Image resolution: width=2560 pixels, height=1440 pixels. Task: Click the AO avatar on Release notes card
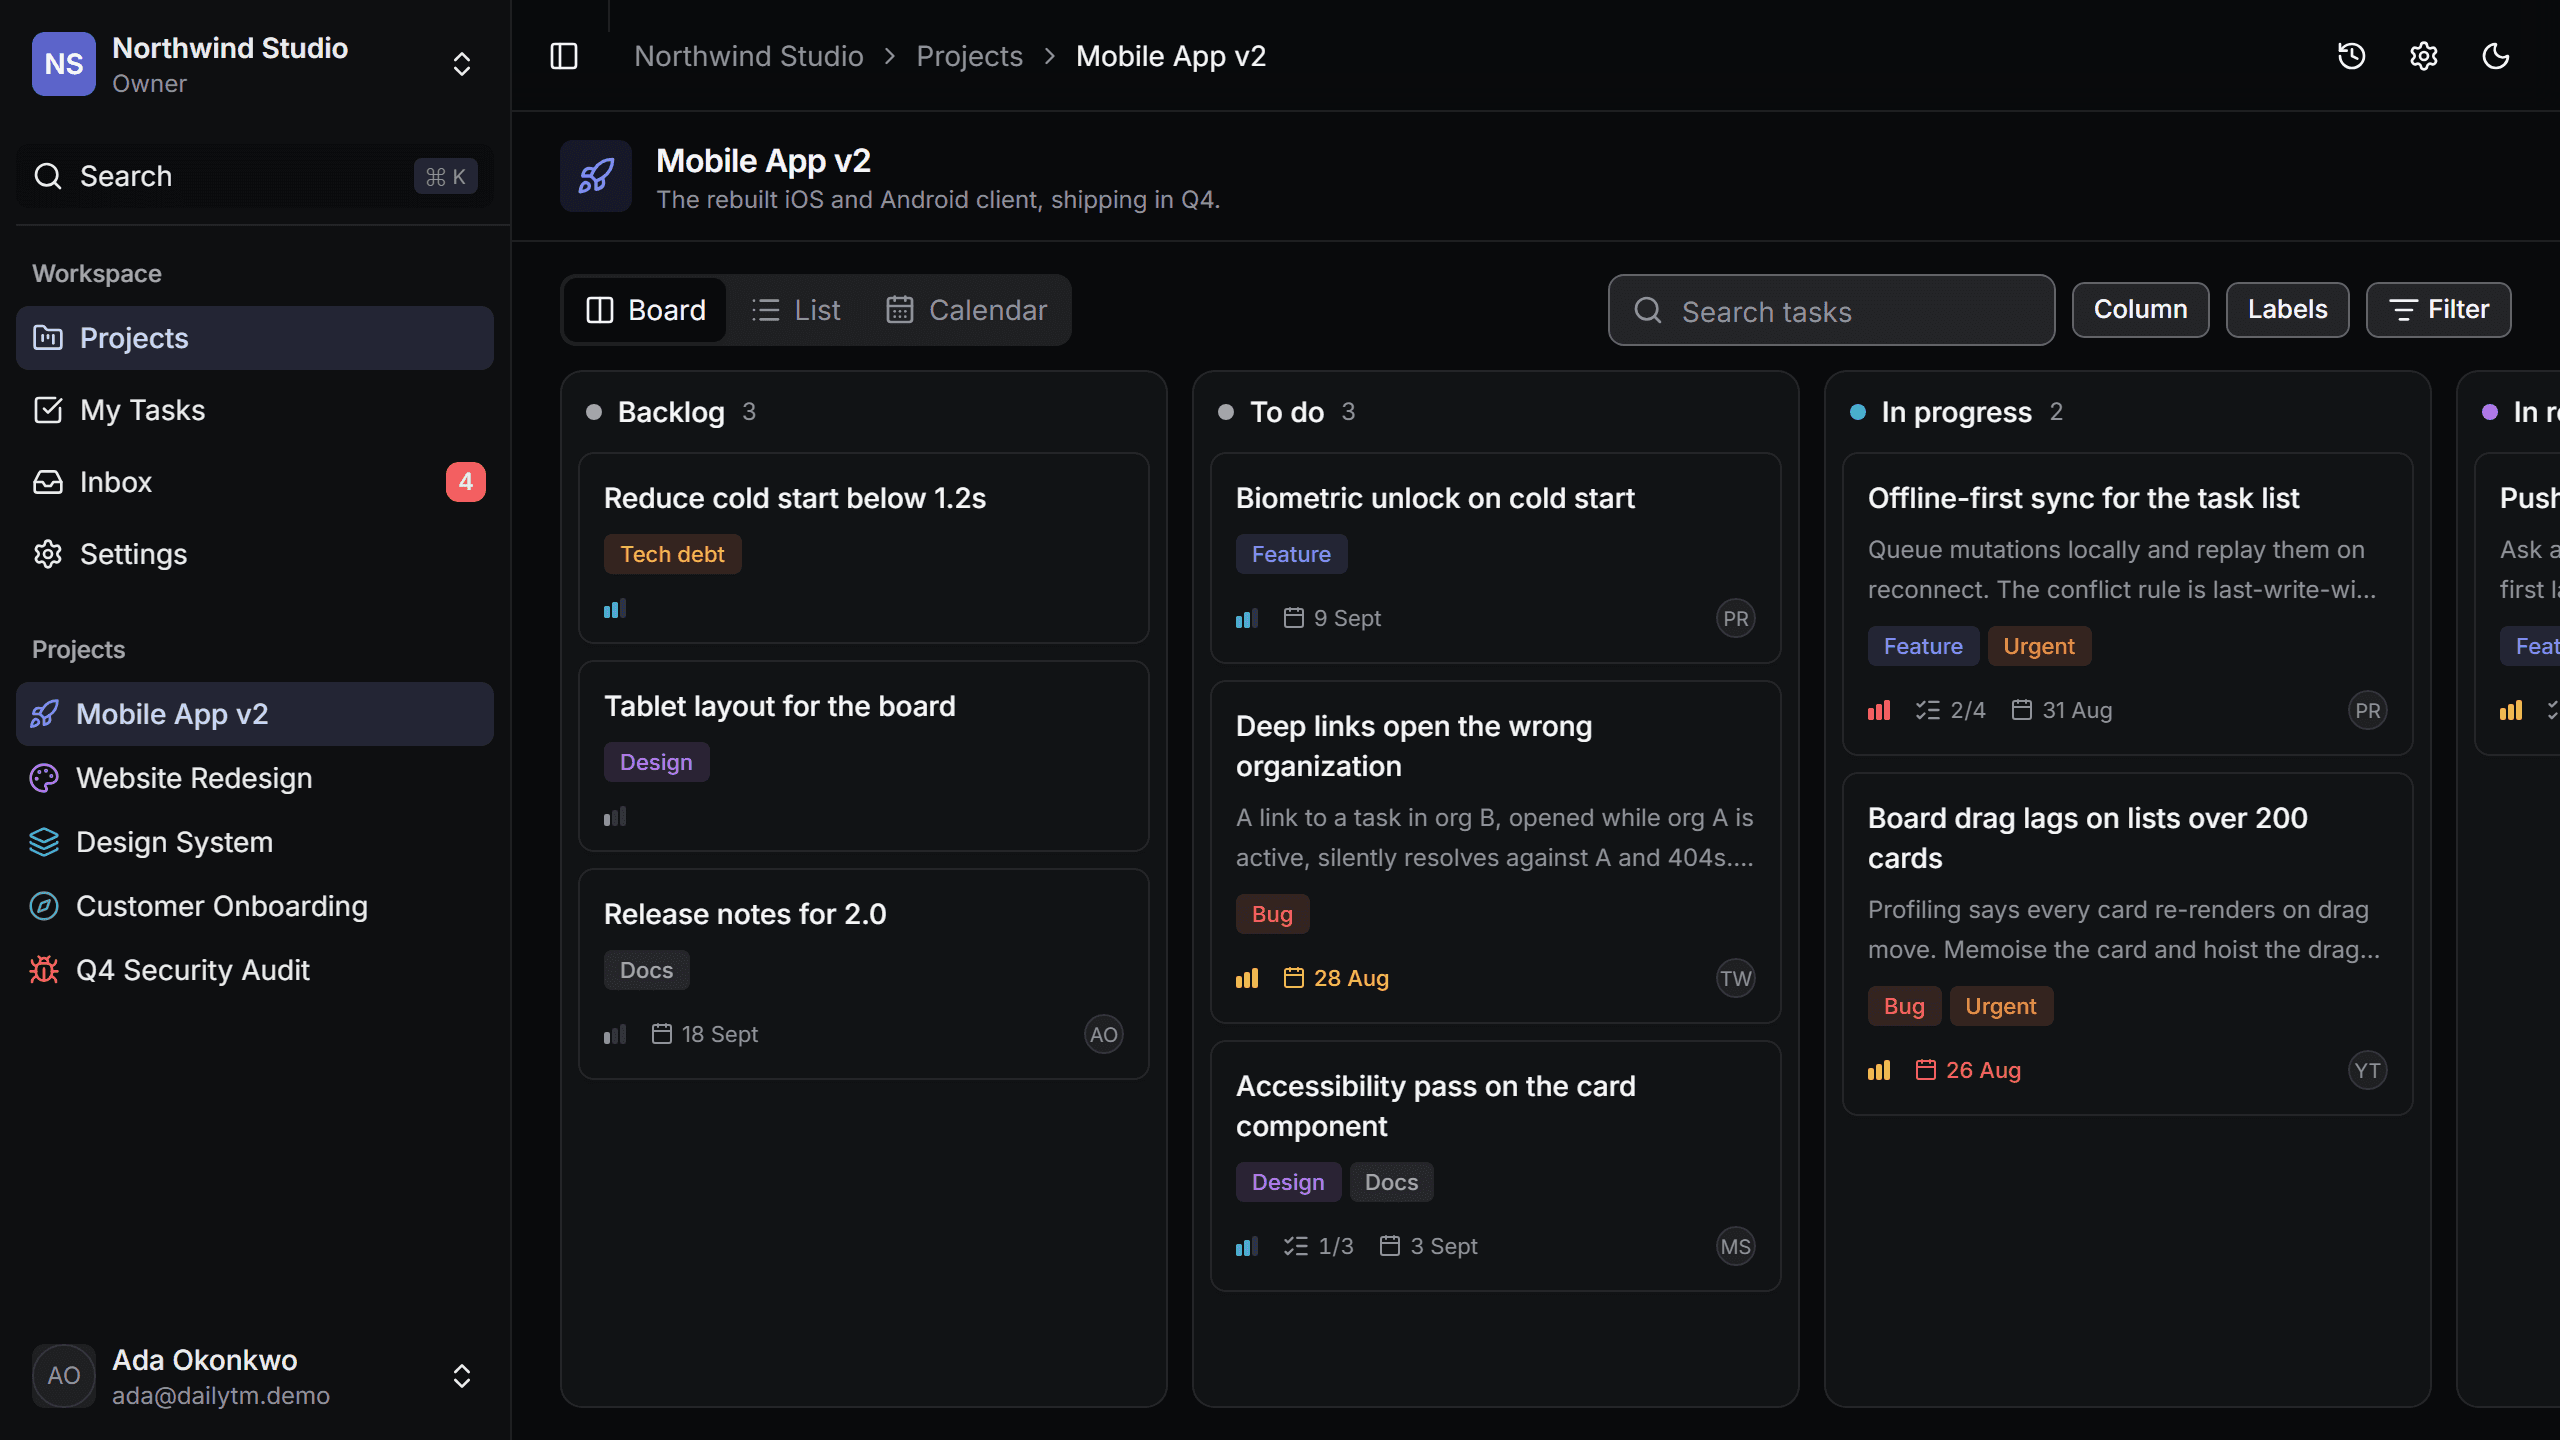click(1104, 1034)
